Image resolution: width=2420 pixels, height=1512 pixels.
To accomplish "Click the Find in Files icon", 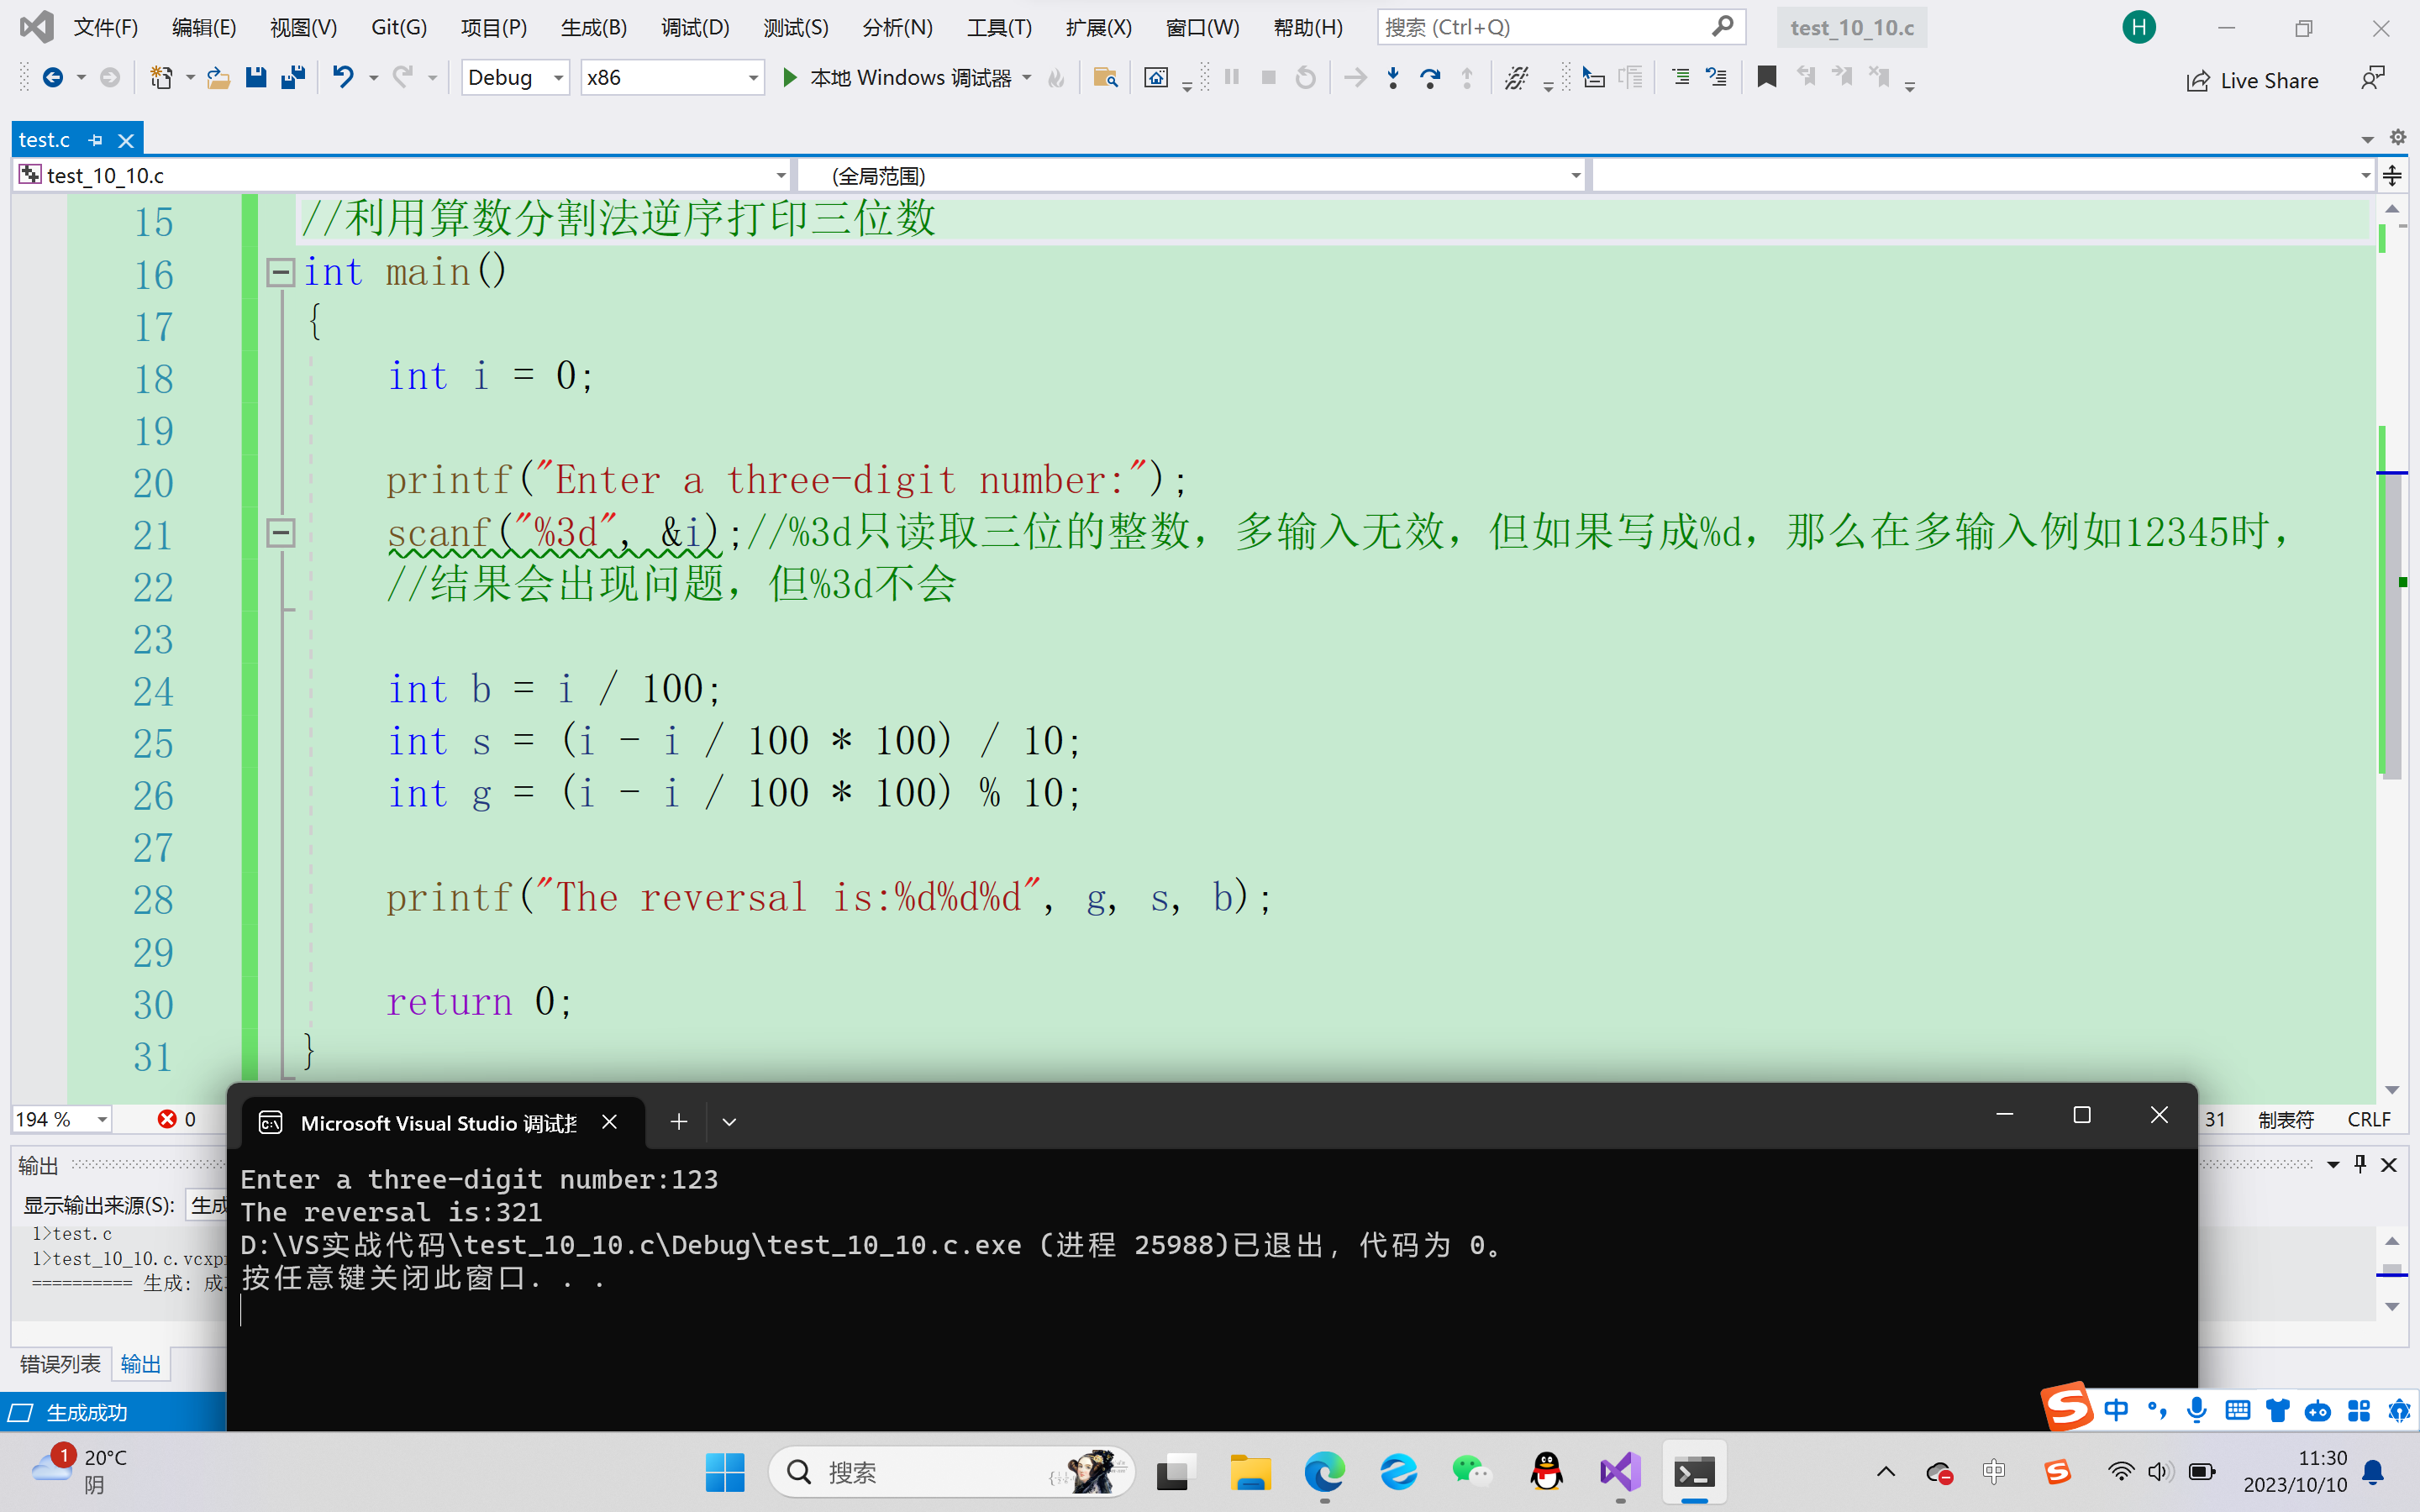I will click(x=1104, y=77).
